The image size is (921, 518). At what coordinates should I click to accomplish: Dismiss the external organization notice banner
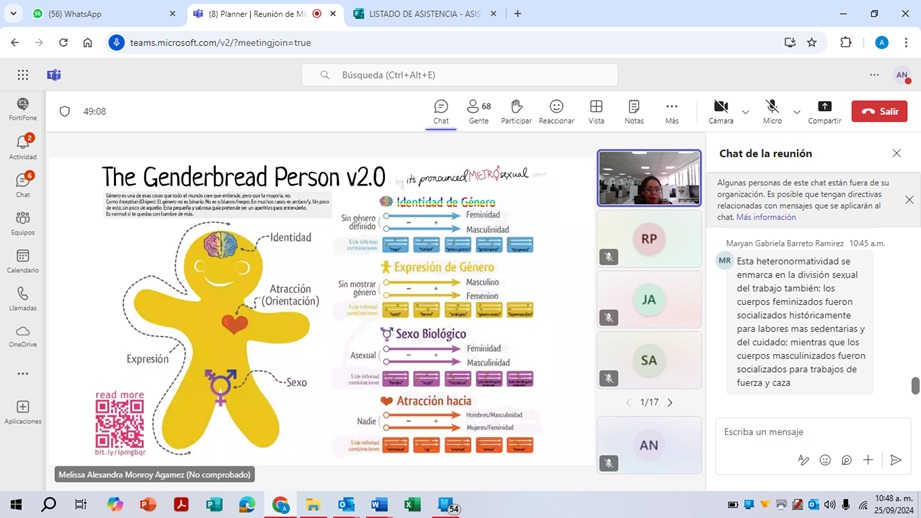(909, 200)
